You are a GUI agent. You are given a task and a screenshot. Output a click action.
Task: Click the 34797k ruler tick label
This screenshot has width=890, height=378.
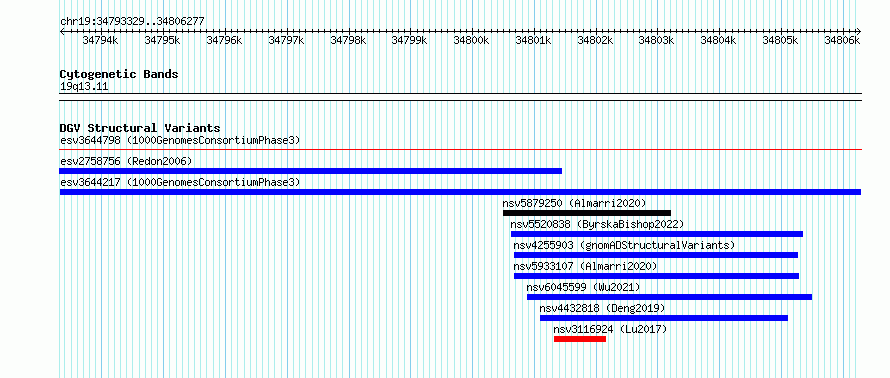coord(286,40)
